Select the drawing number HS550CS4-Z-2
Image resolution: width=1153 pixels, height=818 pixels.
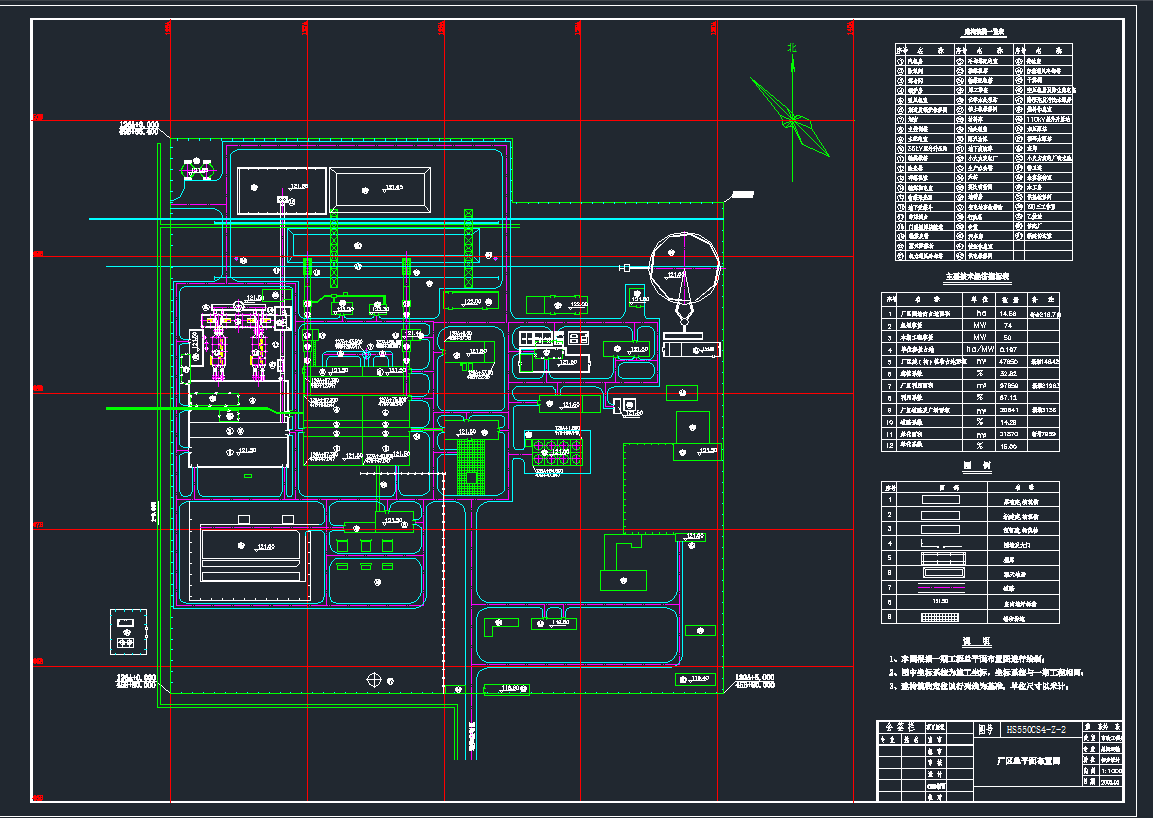point(1035,730)
